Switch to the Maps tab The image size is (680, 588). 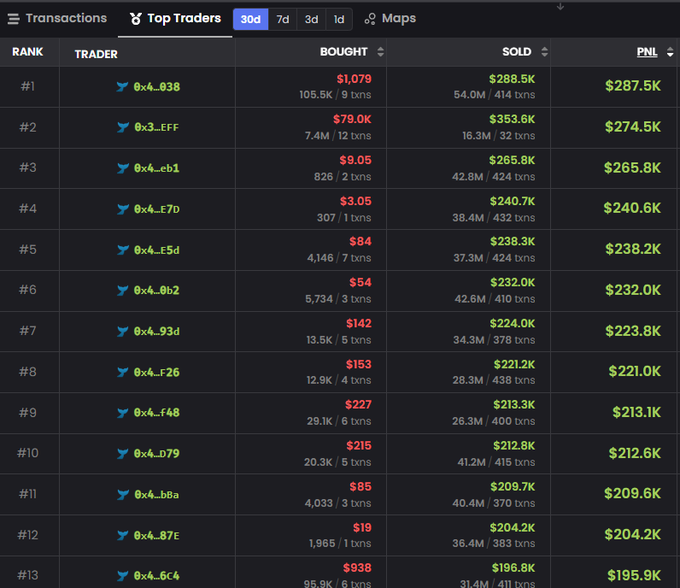(x=390, y=19)
